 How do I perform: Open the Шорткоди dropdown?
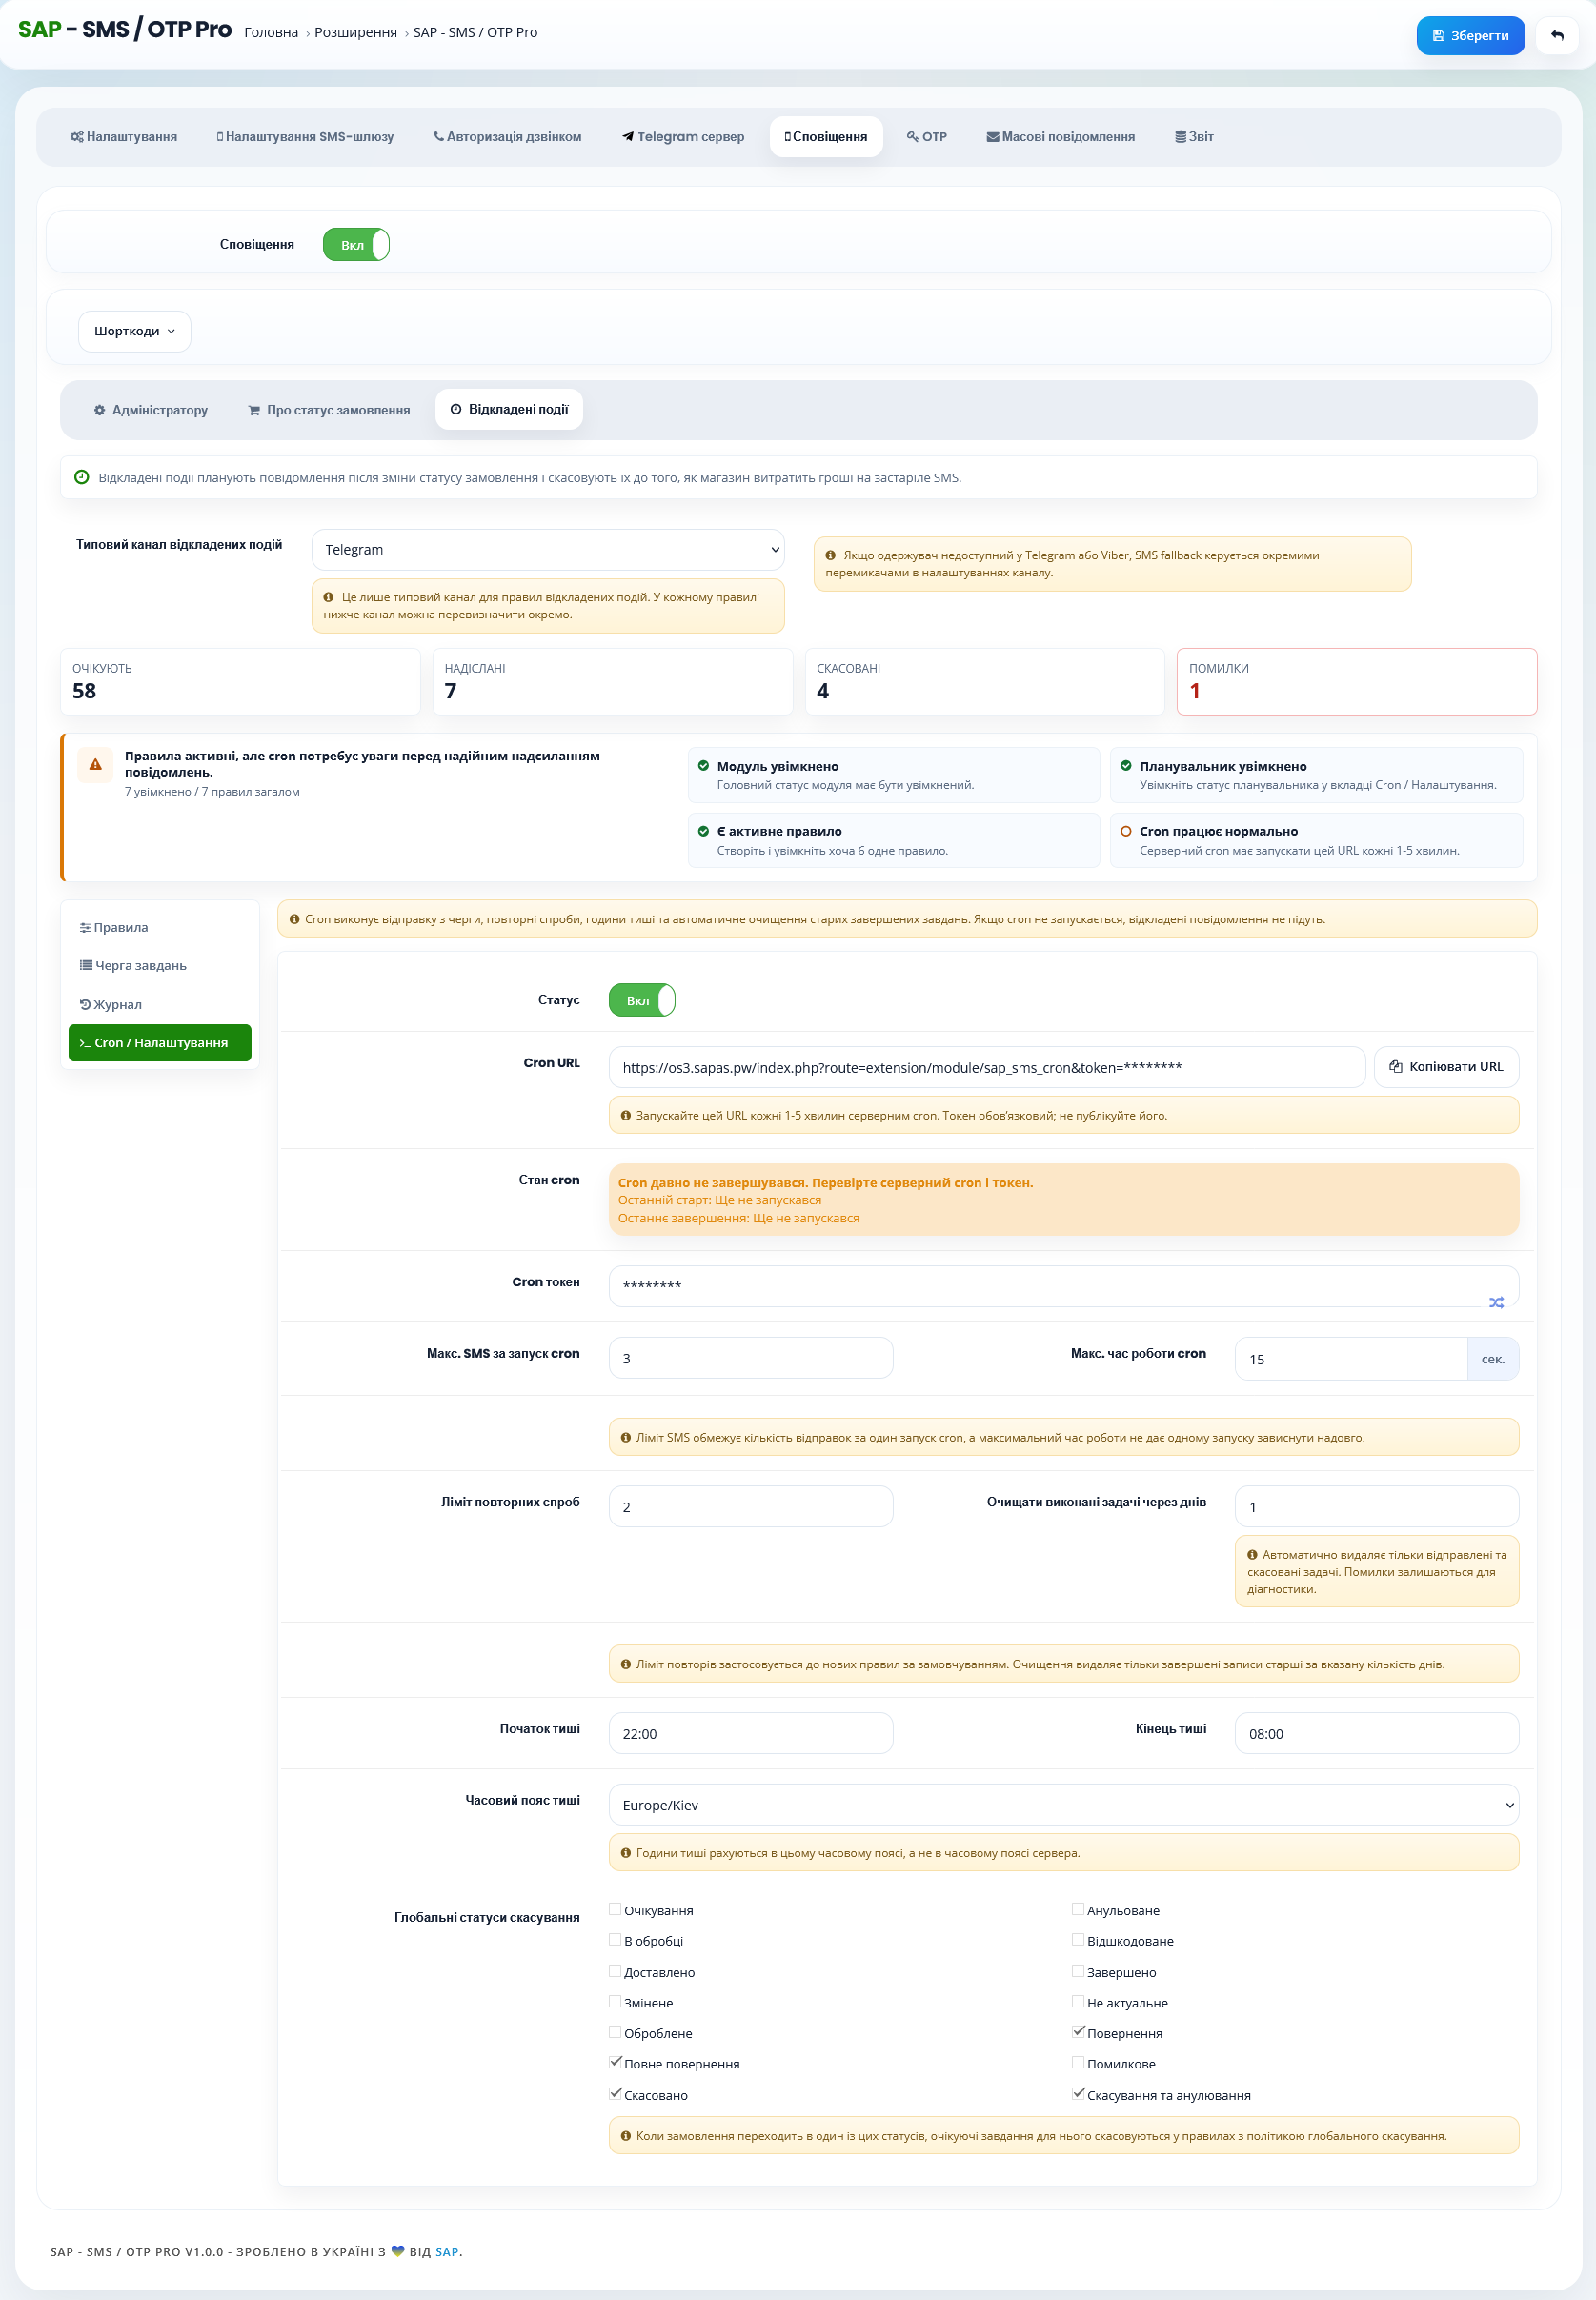click(135, 331)
